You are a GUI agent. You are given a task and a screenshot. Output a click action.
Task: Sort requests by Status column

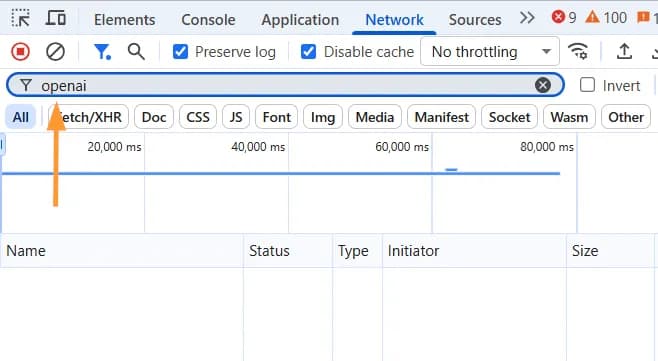[288, 251]
